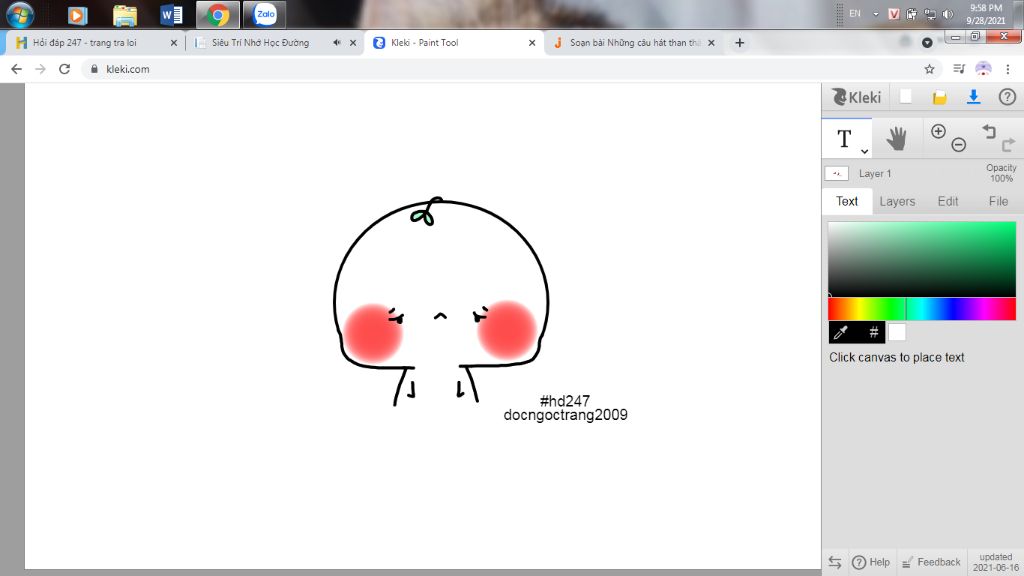Open the Chrome tab search dropdown

coord(927,42)
